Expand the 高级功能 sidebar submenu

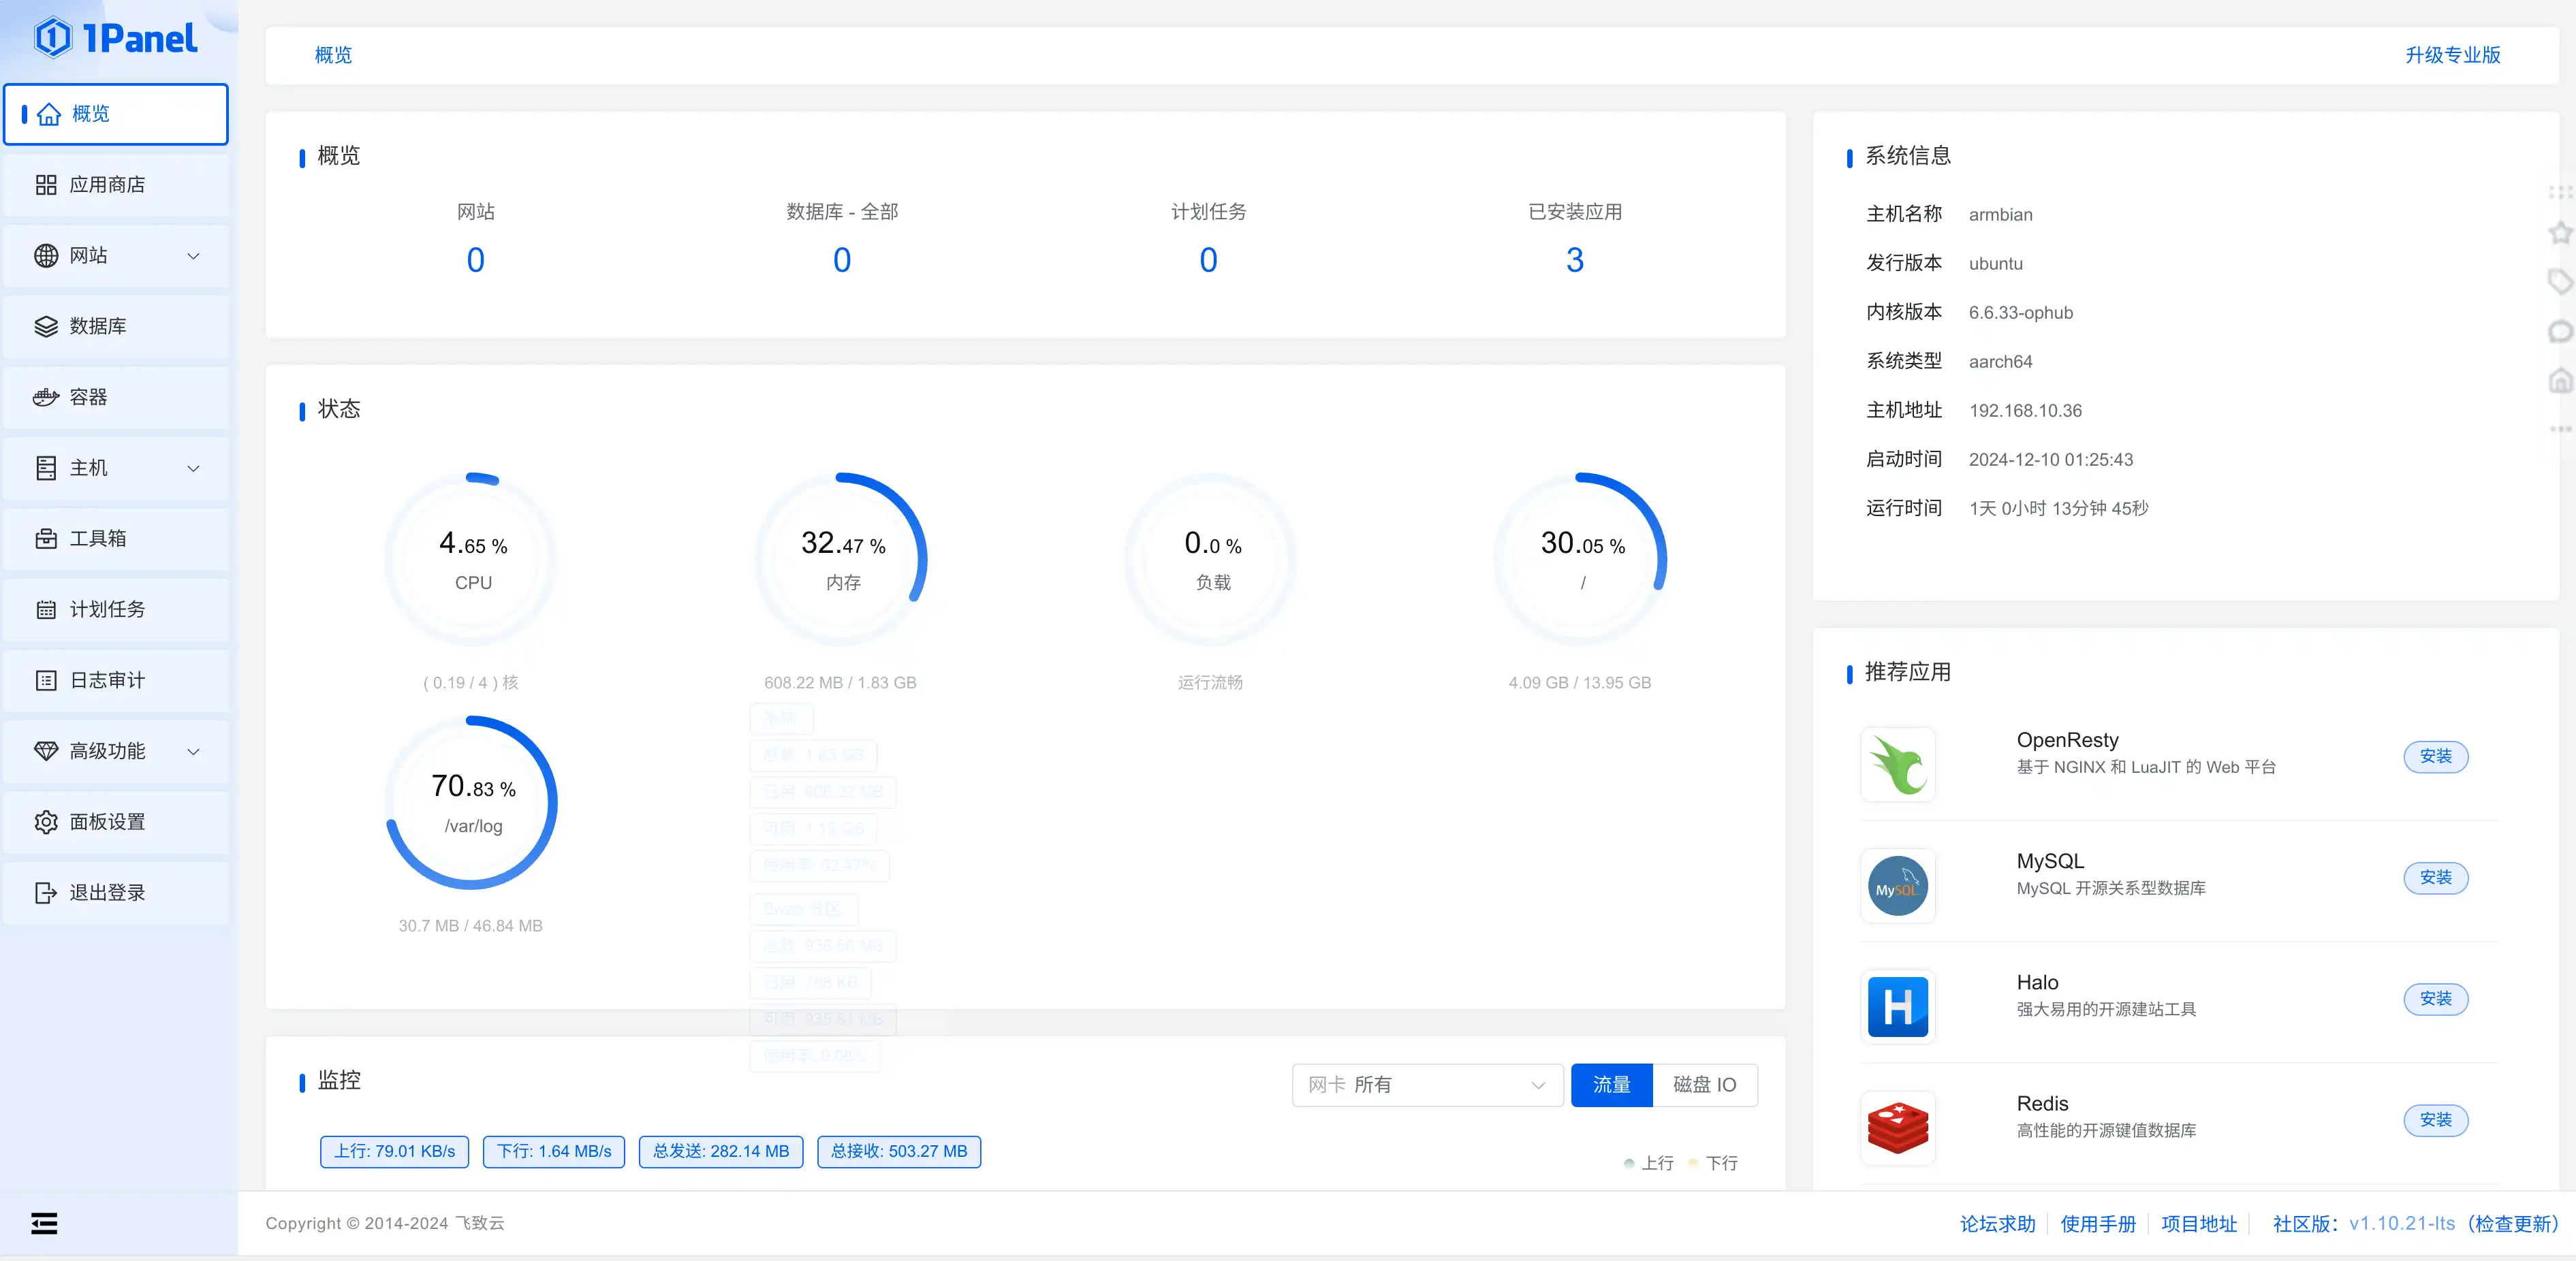click(193, 751)
